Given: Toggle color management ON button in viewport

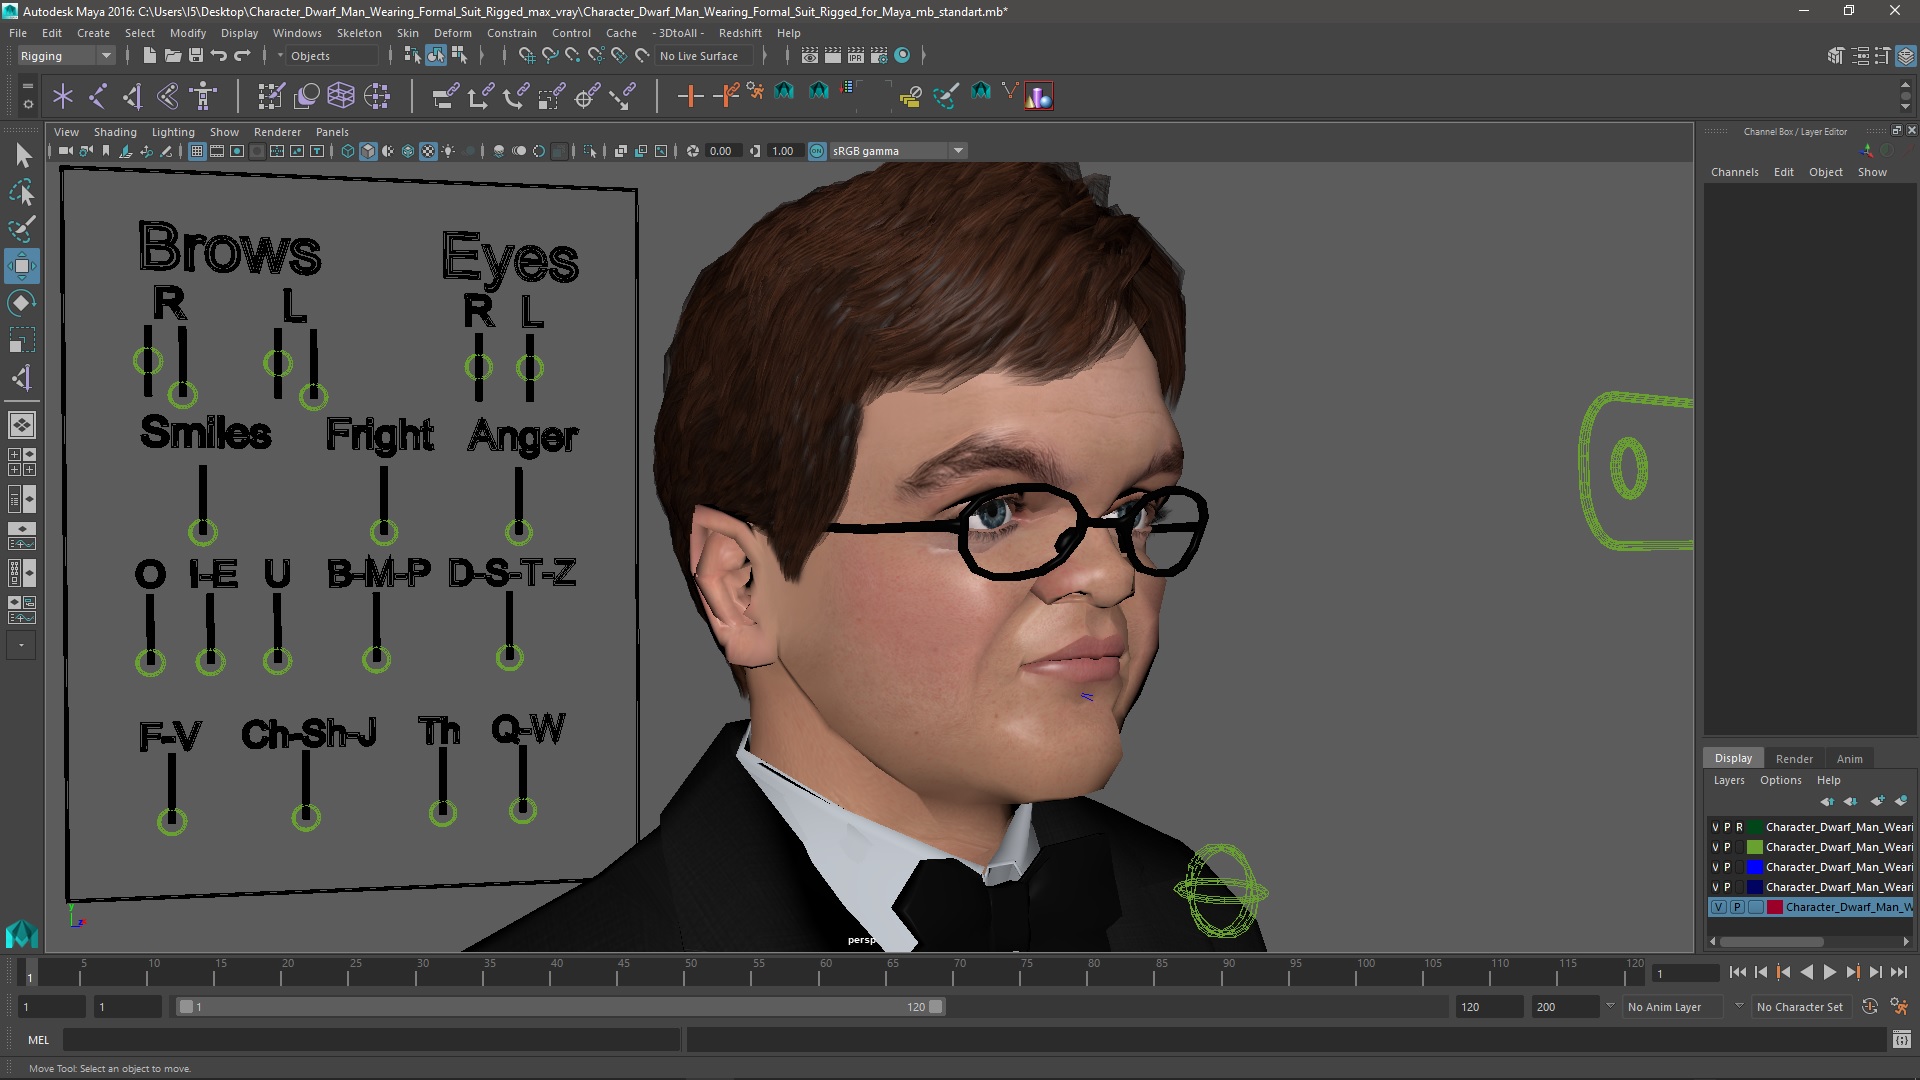Looking at the screenshot, I should 817,151.
